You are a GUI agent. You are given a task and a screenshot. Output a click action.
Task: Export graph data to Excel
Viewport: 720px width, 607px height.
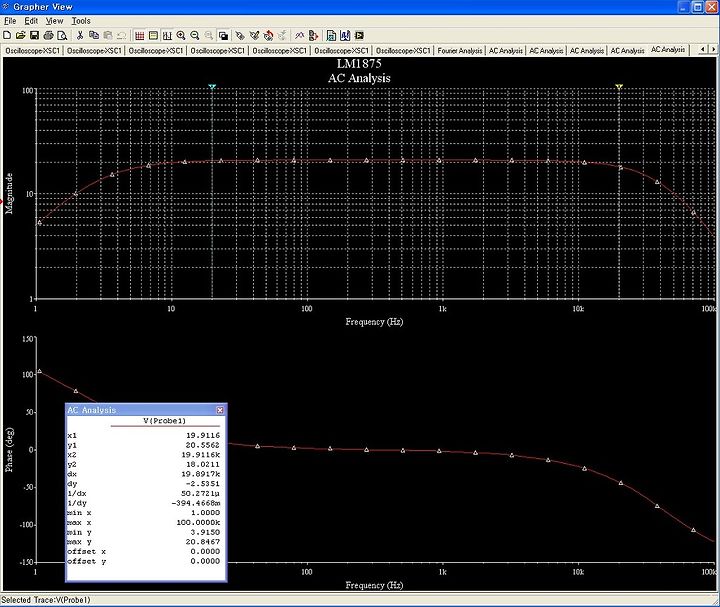coord(331,35)
